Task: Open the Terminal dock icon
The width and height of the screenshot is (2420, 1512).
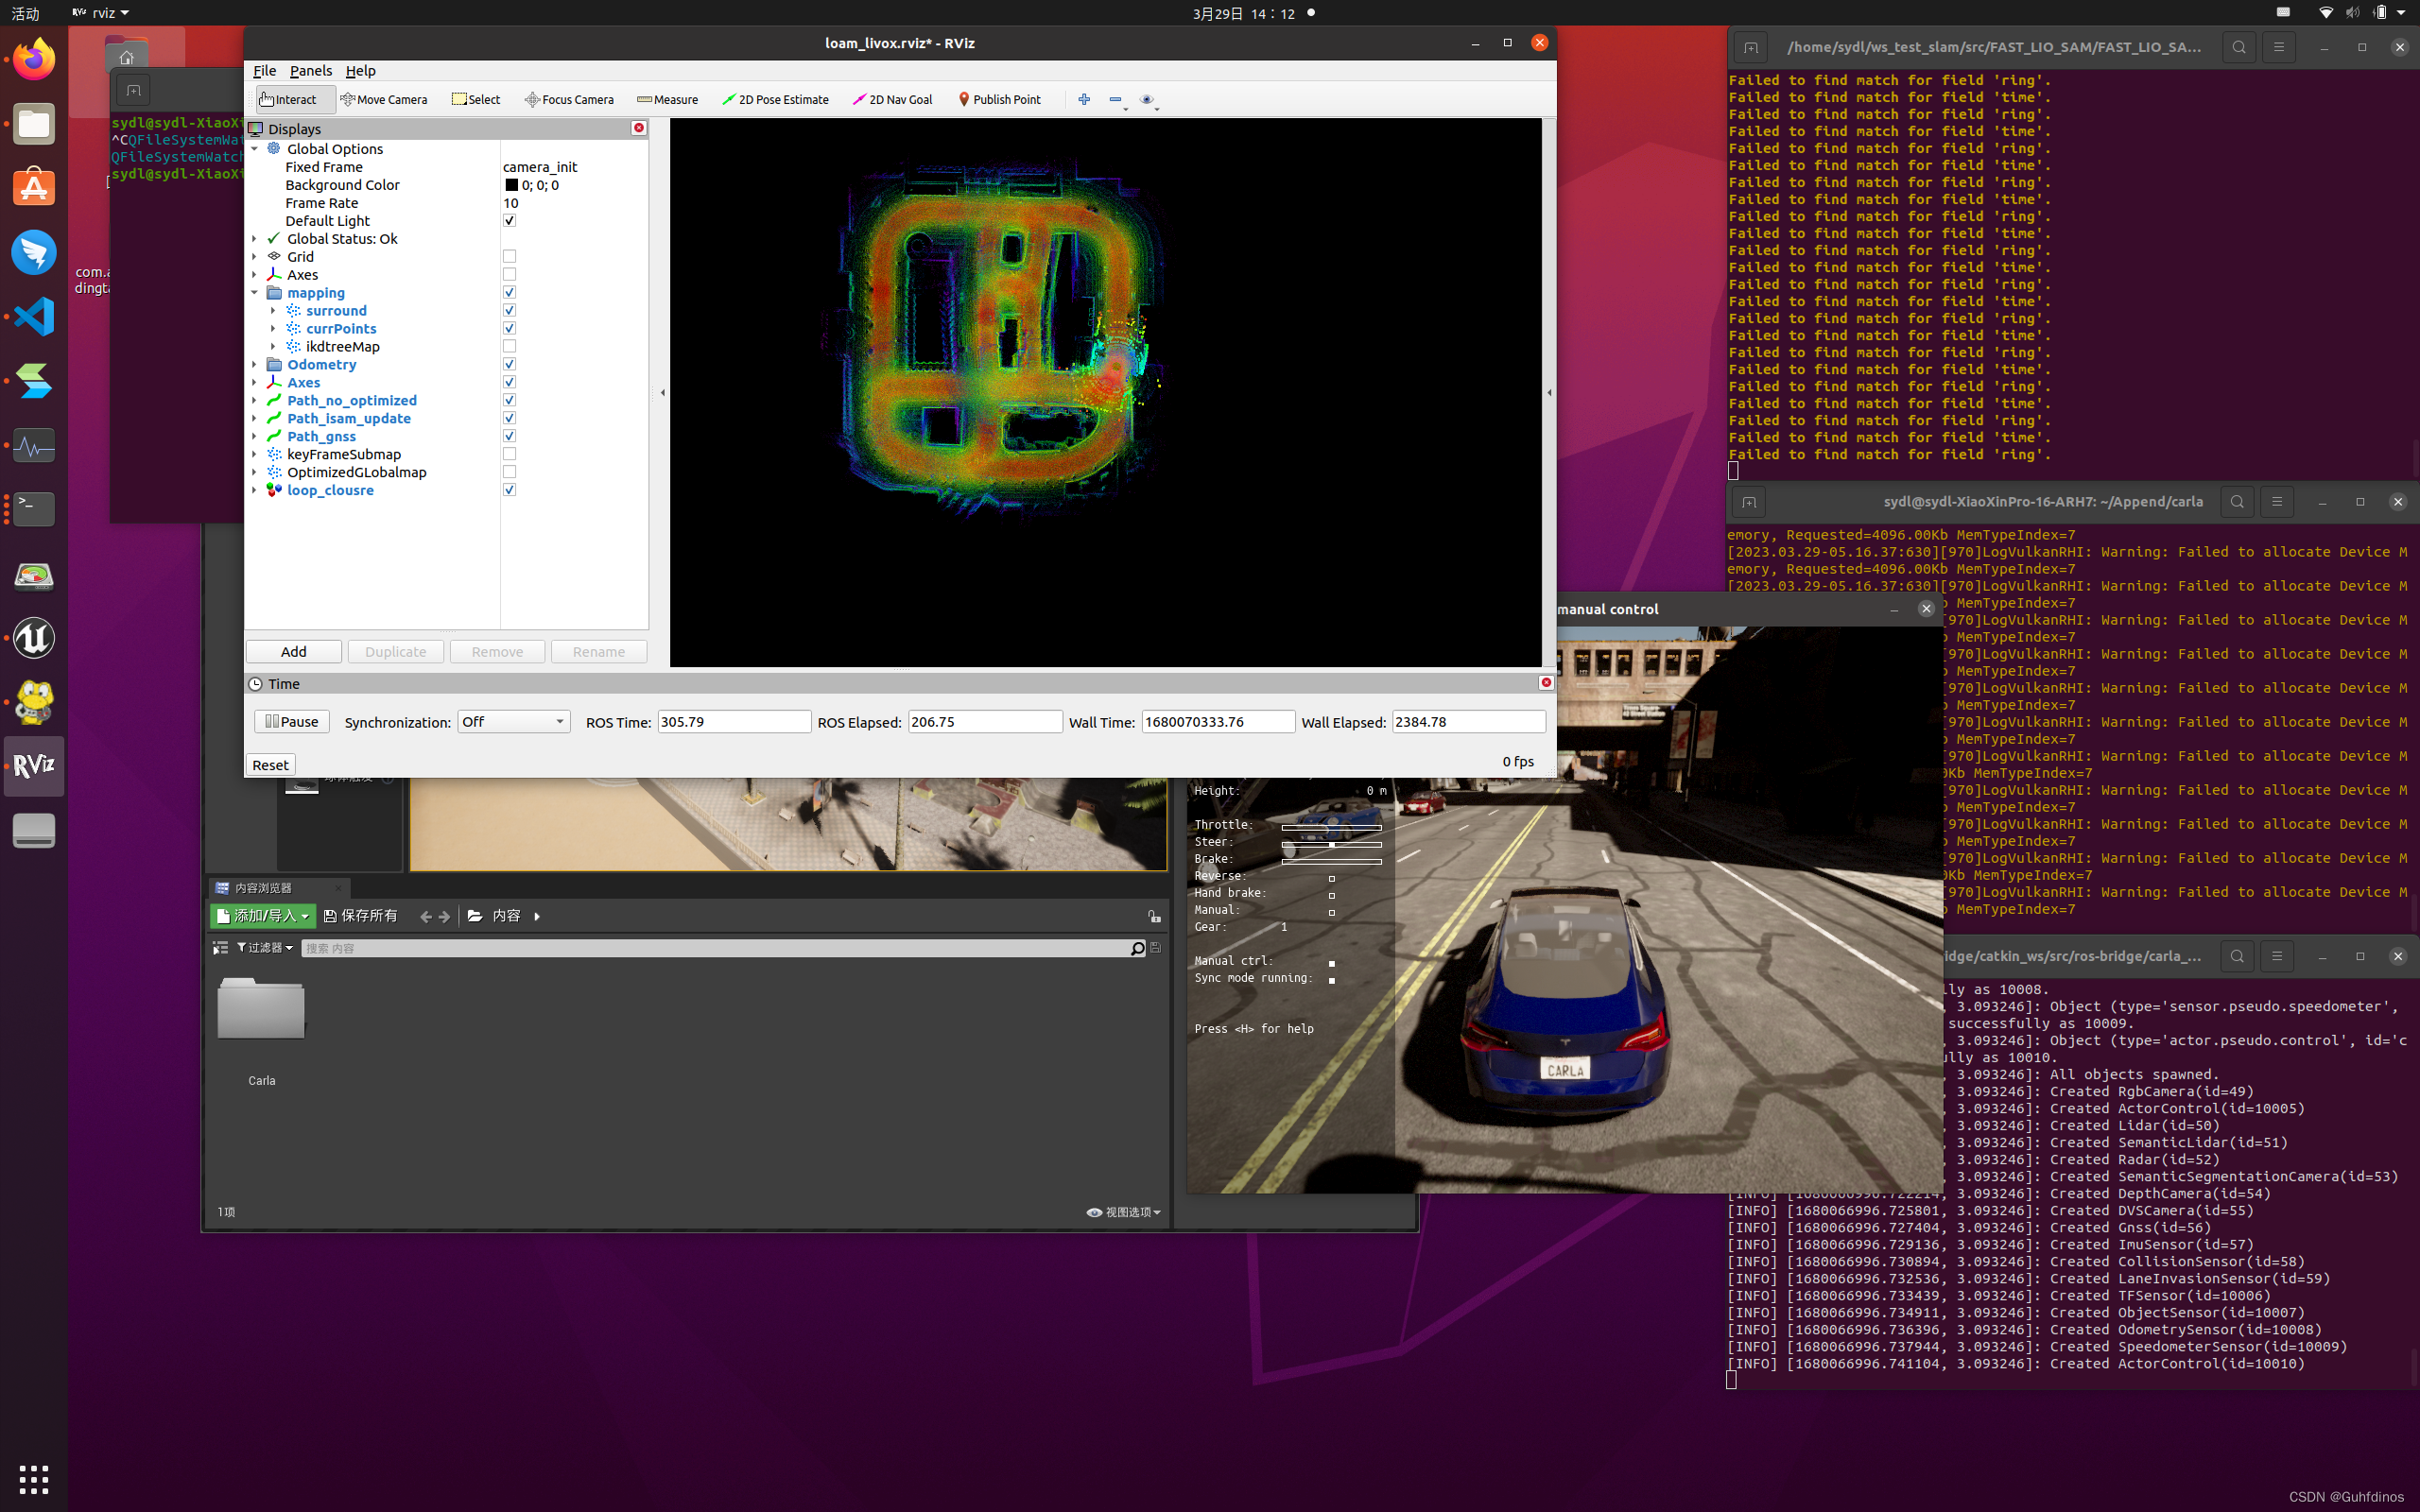Action: (34, 509)
